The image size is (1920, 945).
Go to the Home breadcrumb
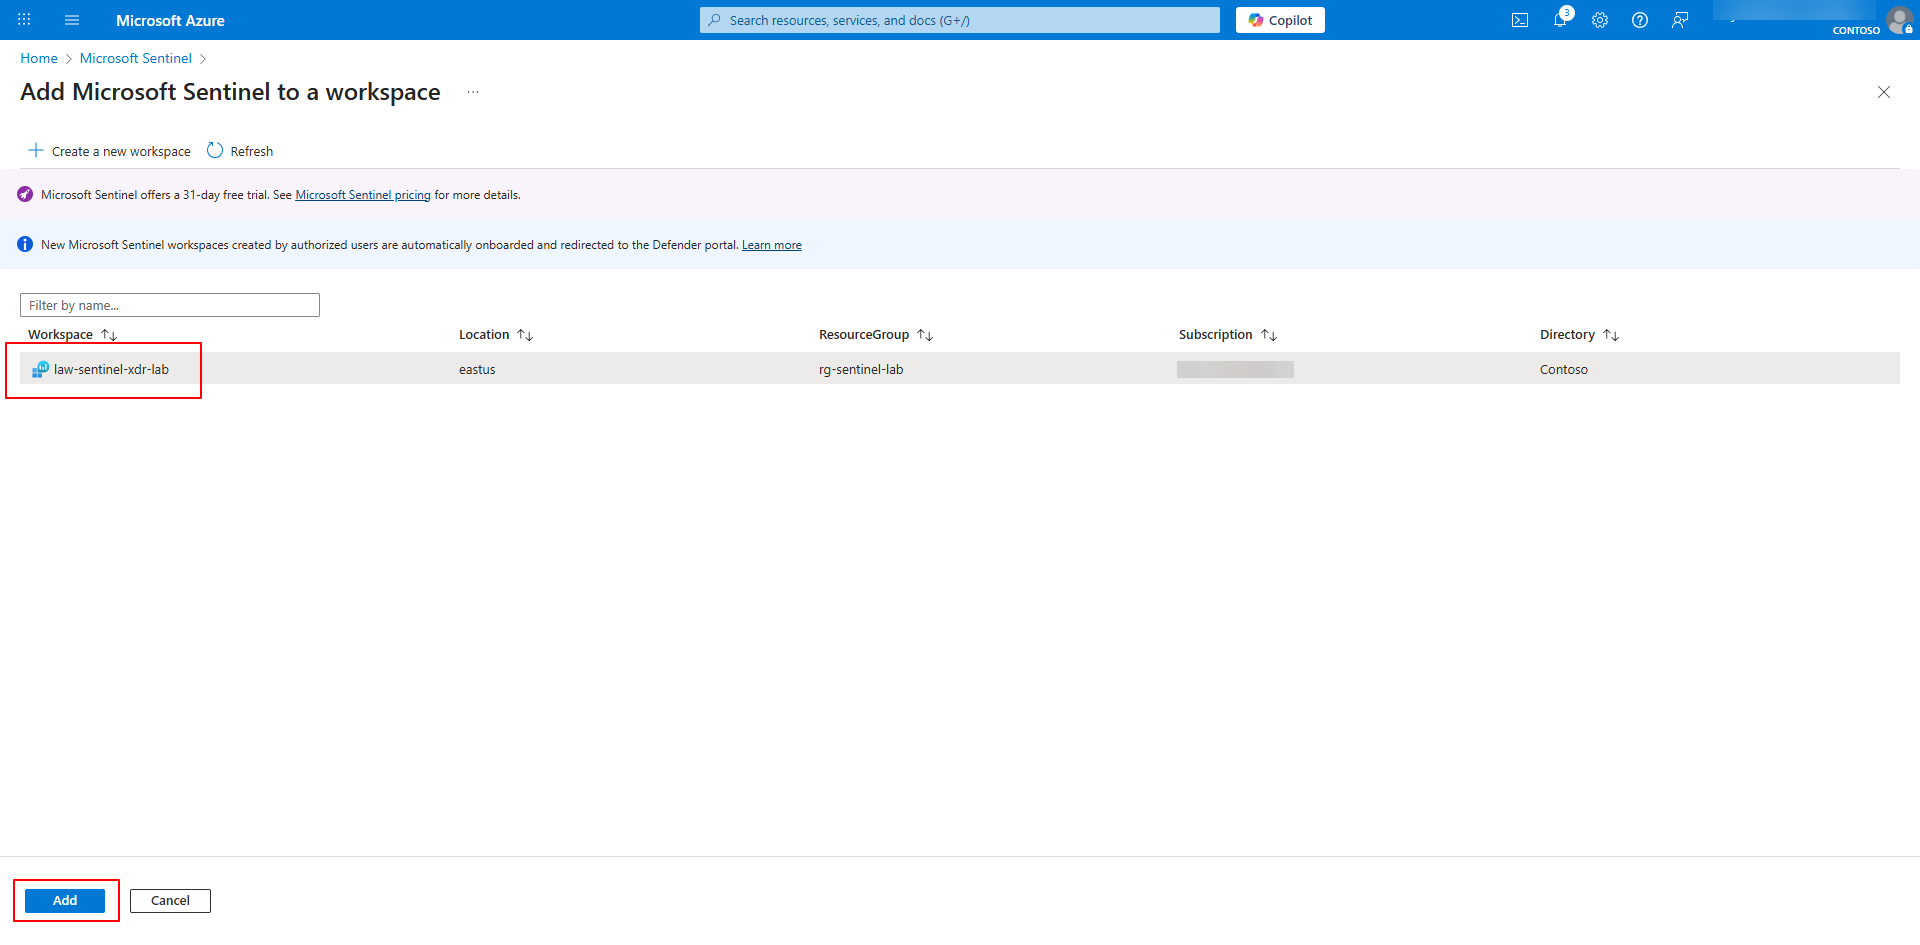[x=39, y=58]
